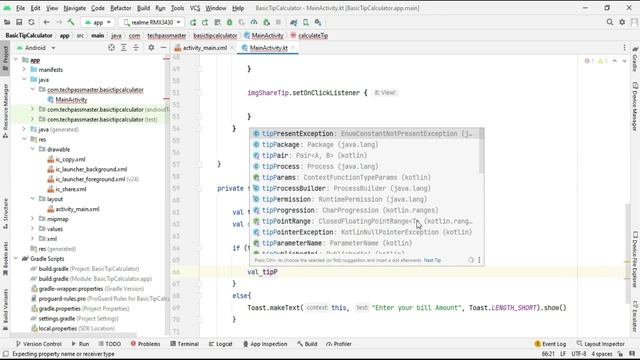Viewport: 640px width, 360px height.
Task: Click the Search Everywhere magnifier icon
Action: coord(610,22)
